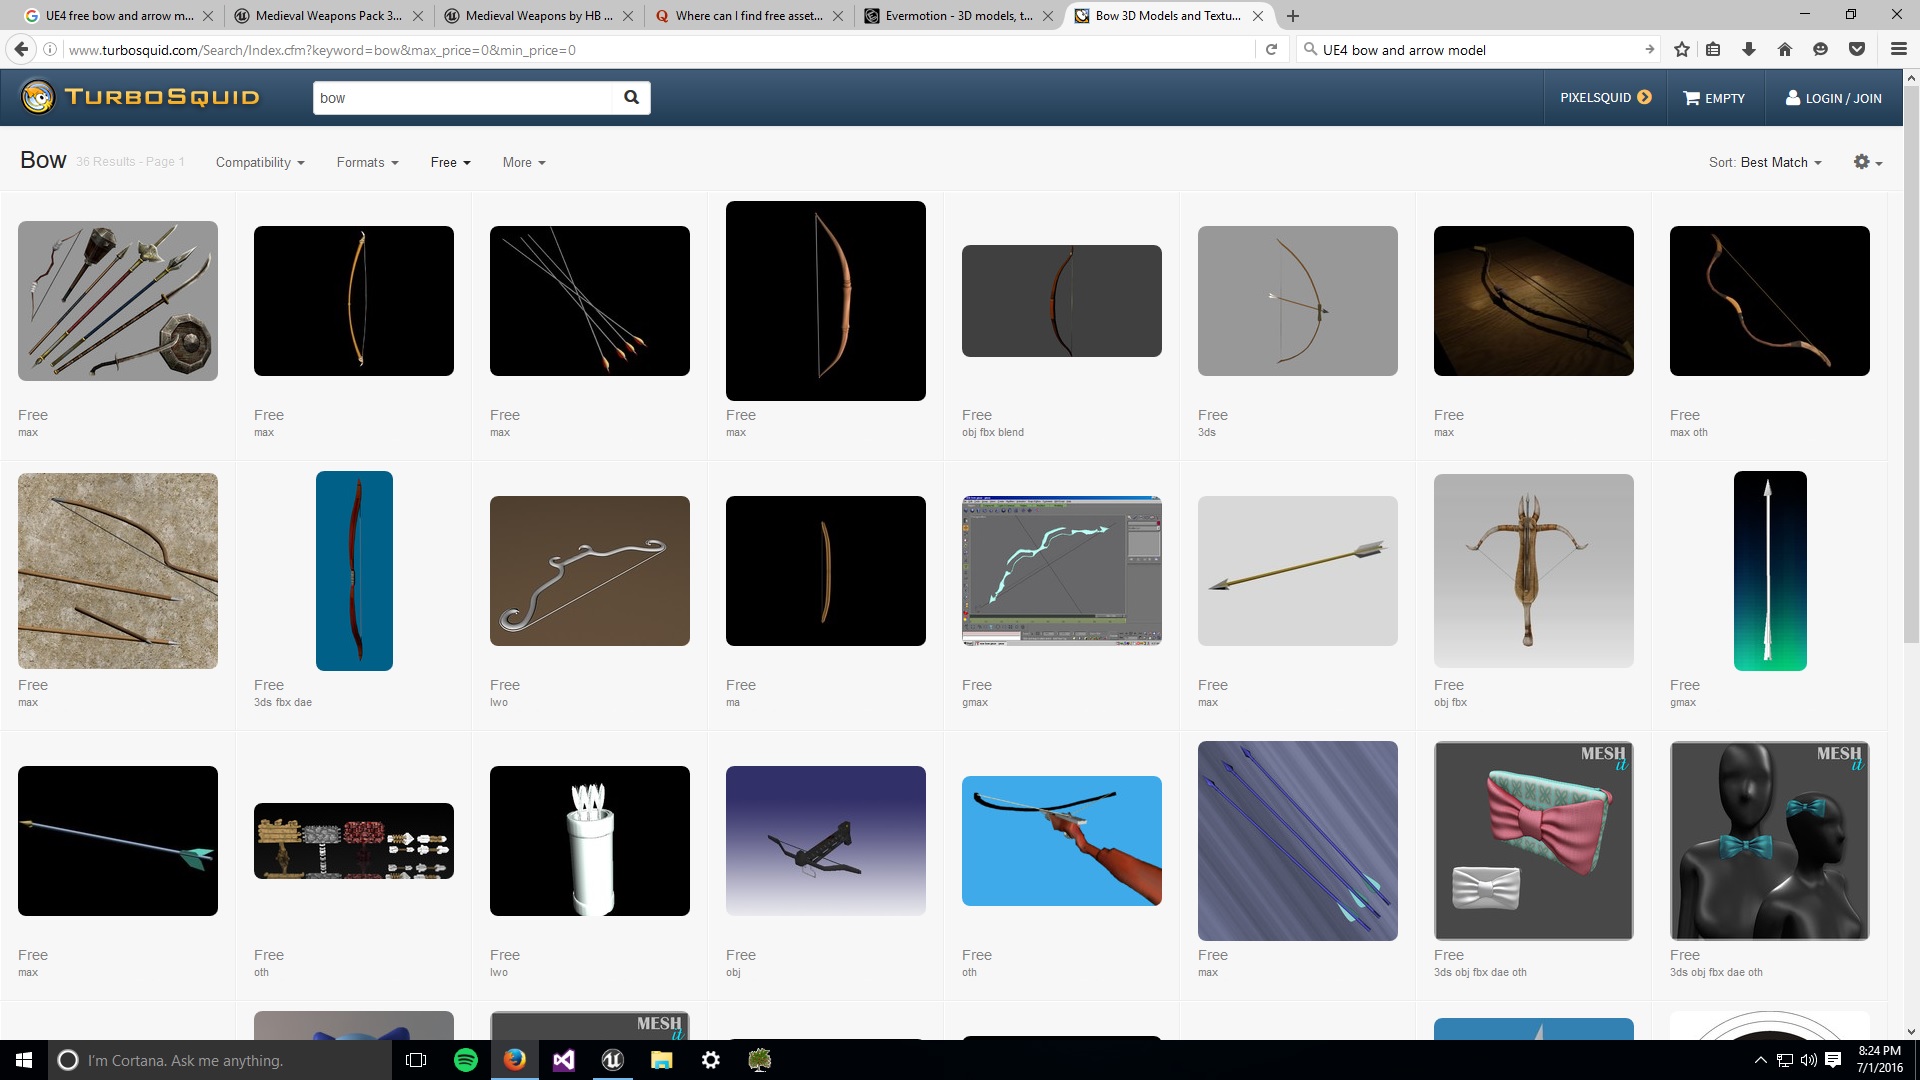Open the pink bow tie clutch thumbnail
This screenshot has height=1080, width=1920.
(1534, 841)
